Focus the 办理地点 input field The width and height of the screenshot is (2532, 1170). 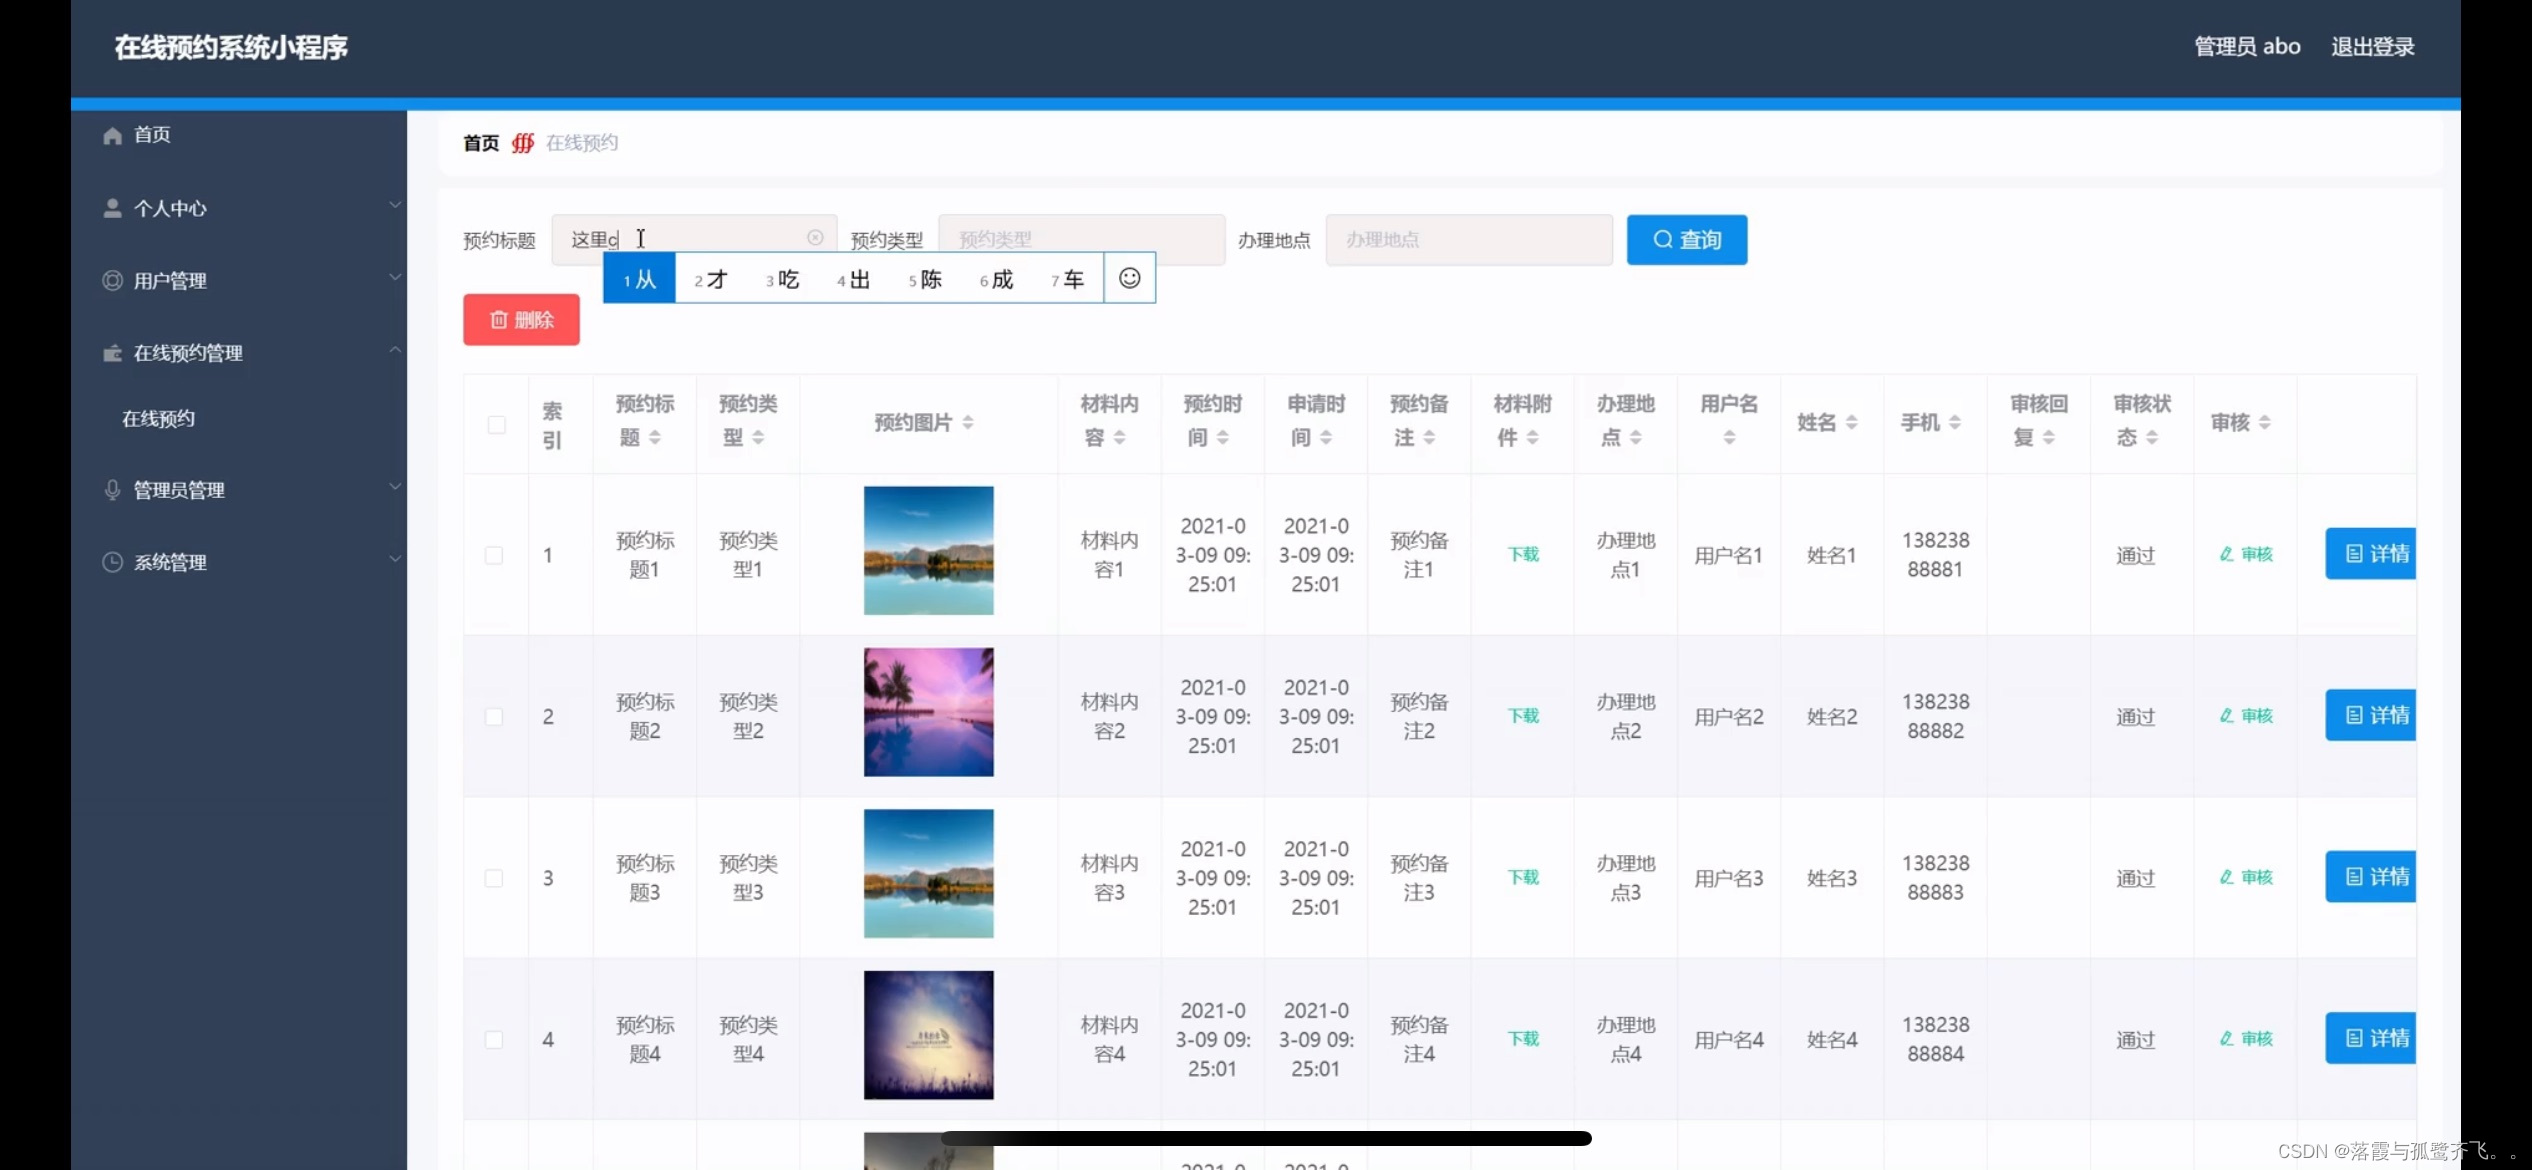click(x=1469, y=239)
